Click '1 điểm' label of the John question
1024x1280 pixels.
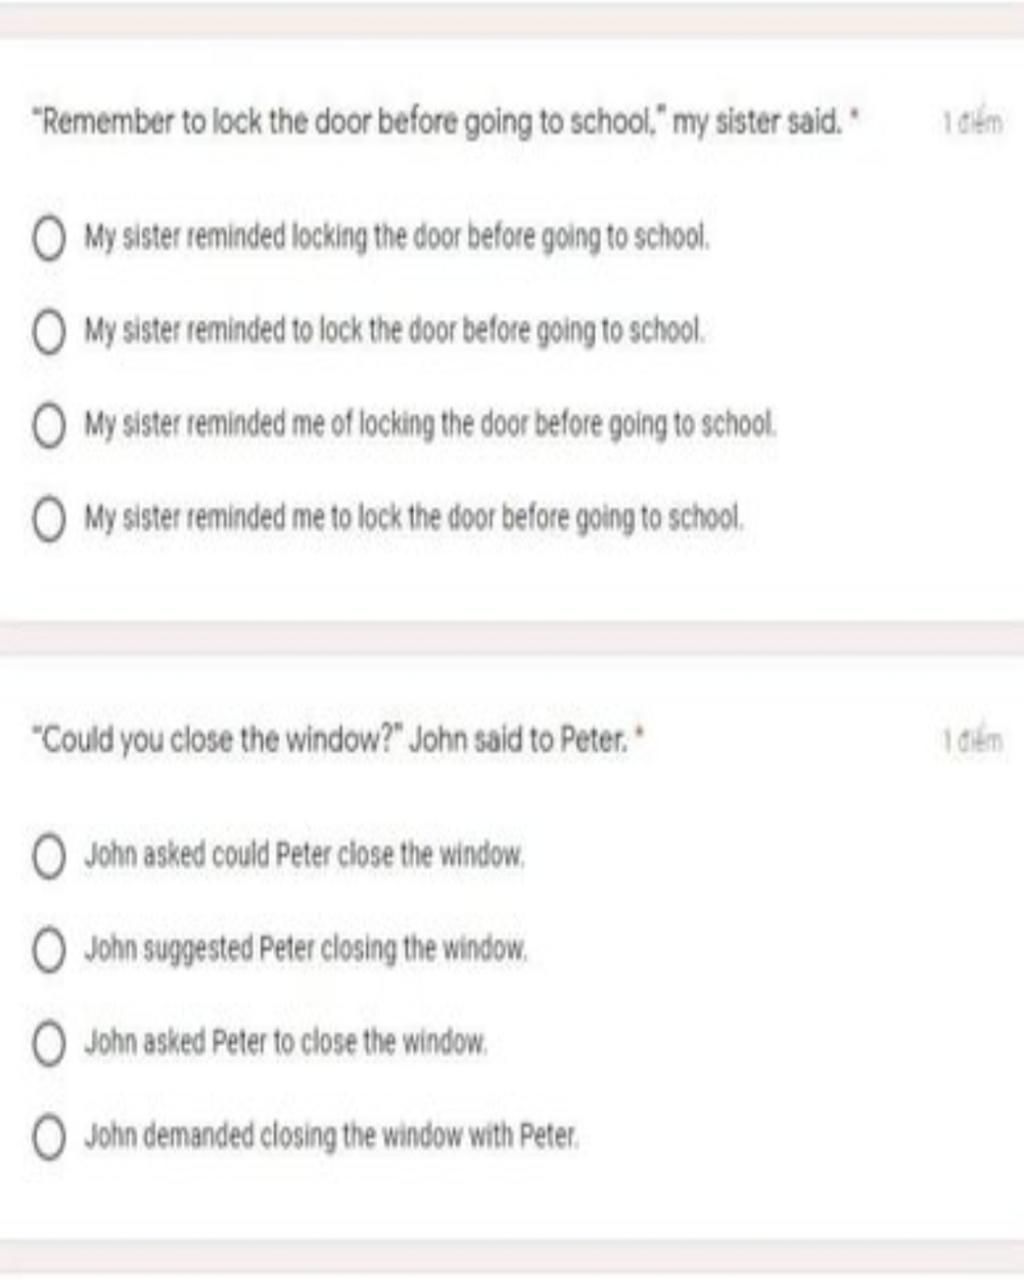(x=971, y=741)
